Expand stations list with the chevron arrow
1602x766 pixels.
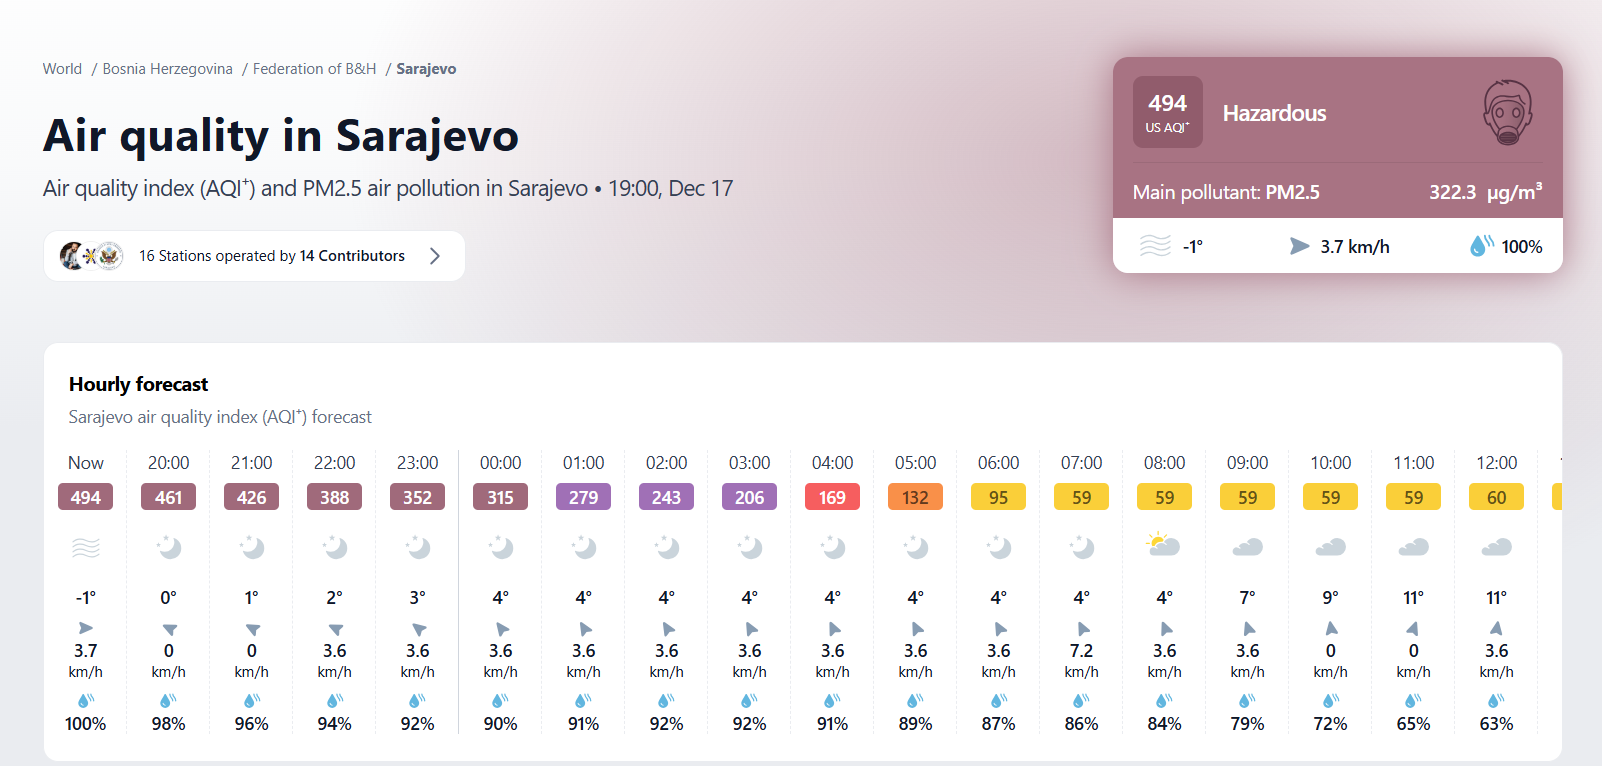435,256
